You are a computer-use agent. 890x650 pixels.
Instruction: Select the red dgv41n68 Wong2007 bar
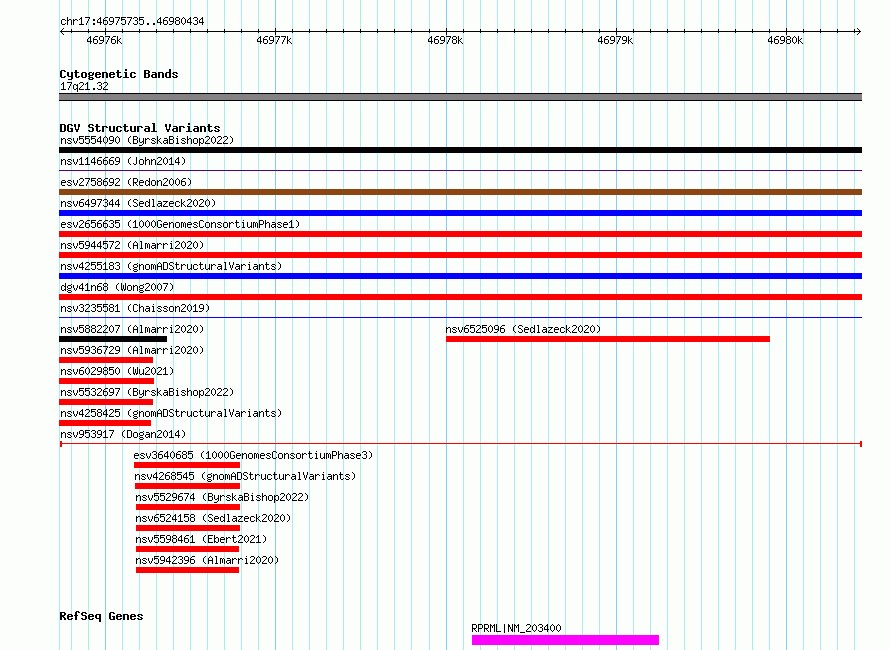coord(460,297)
